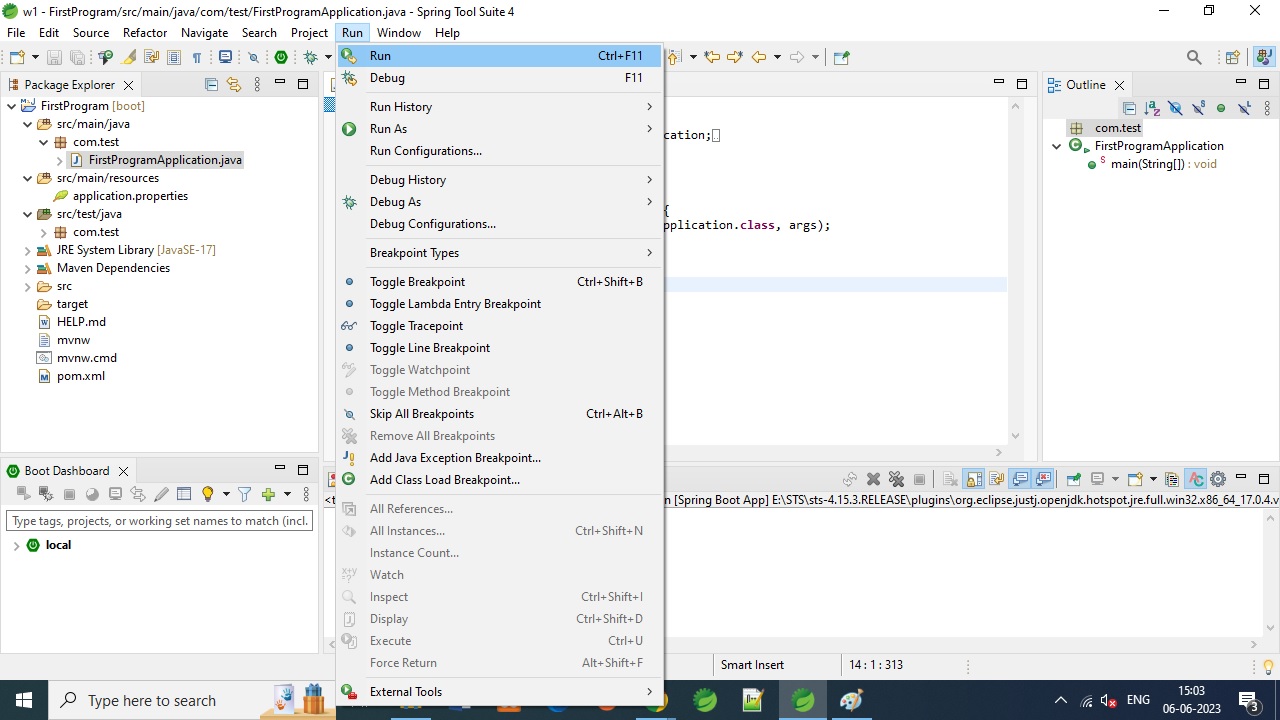The width and height of the screenshot is (1280, 720).
Task: Expand JRE System Library node
Action: point(27,250)
